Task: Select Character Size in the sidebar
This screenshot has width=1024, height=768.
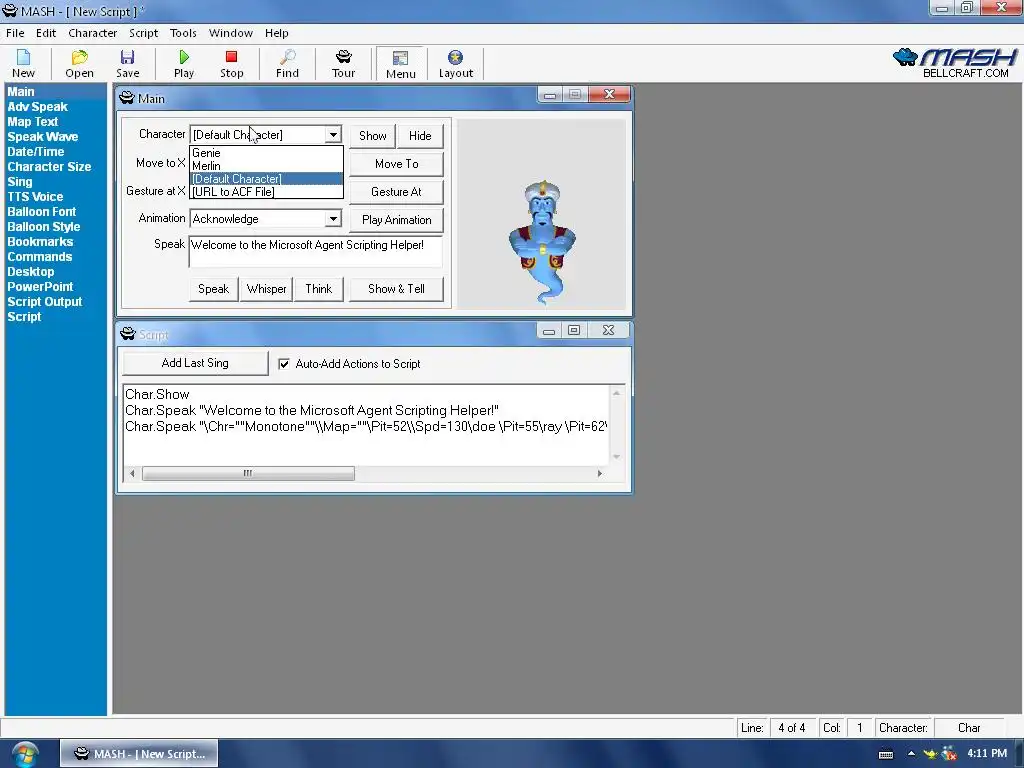Action: (x=49, y=167)
